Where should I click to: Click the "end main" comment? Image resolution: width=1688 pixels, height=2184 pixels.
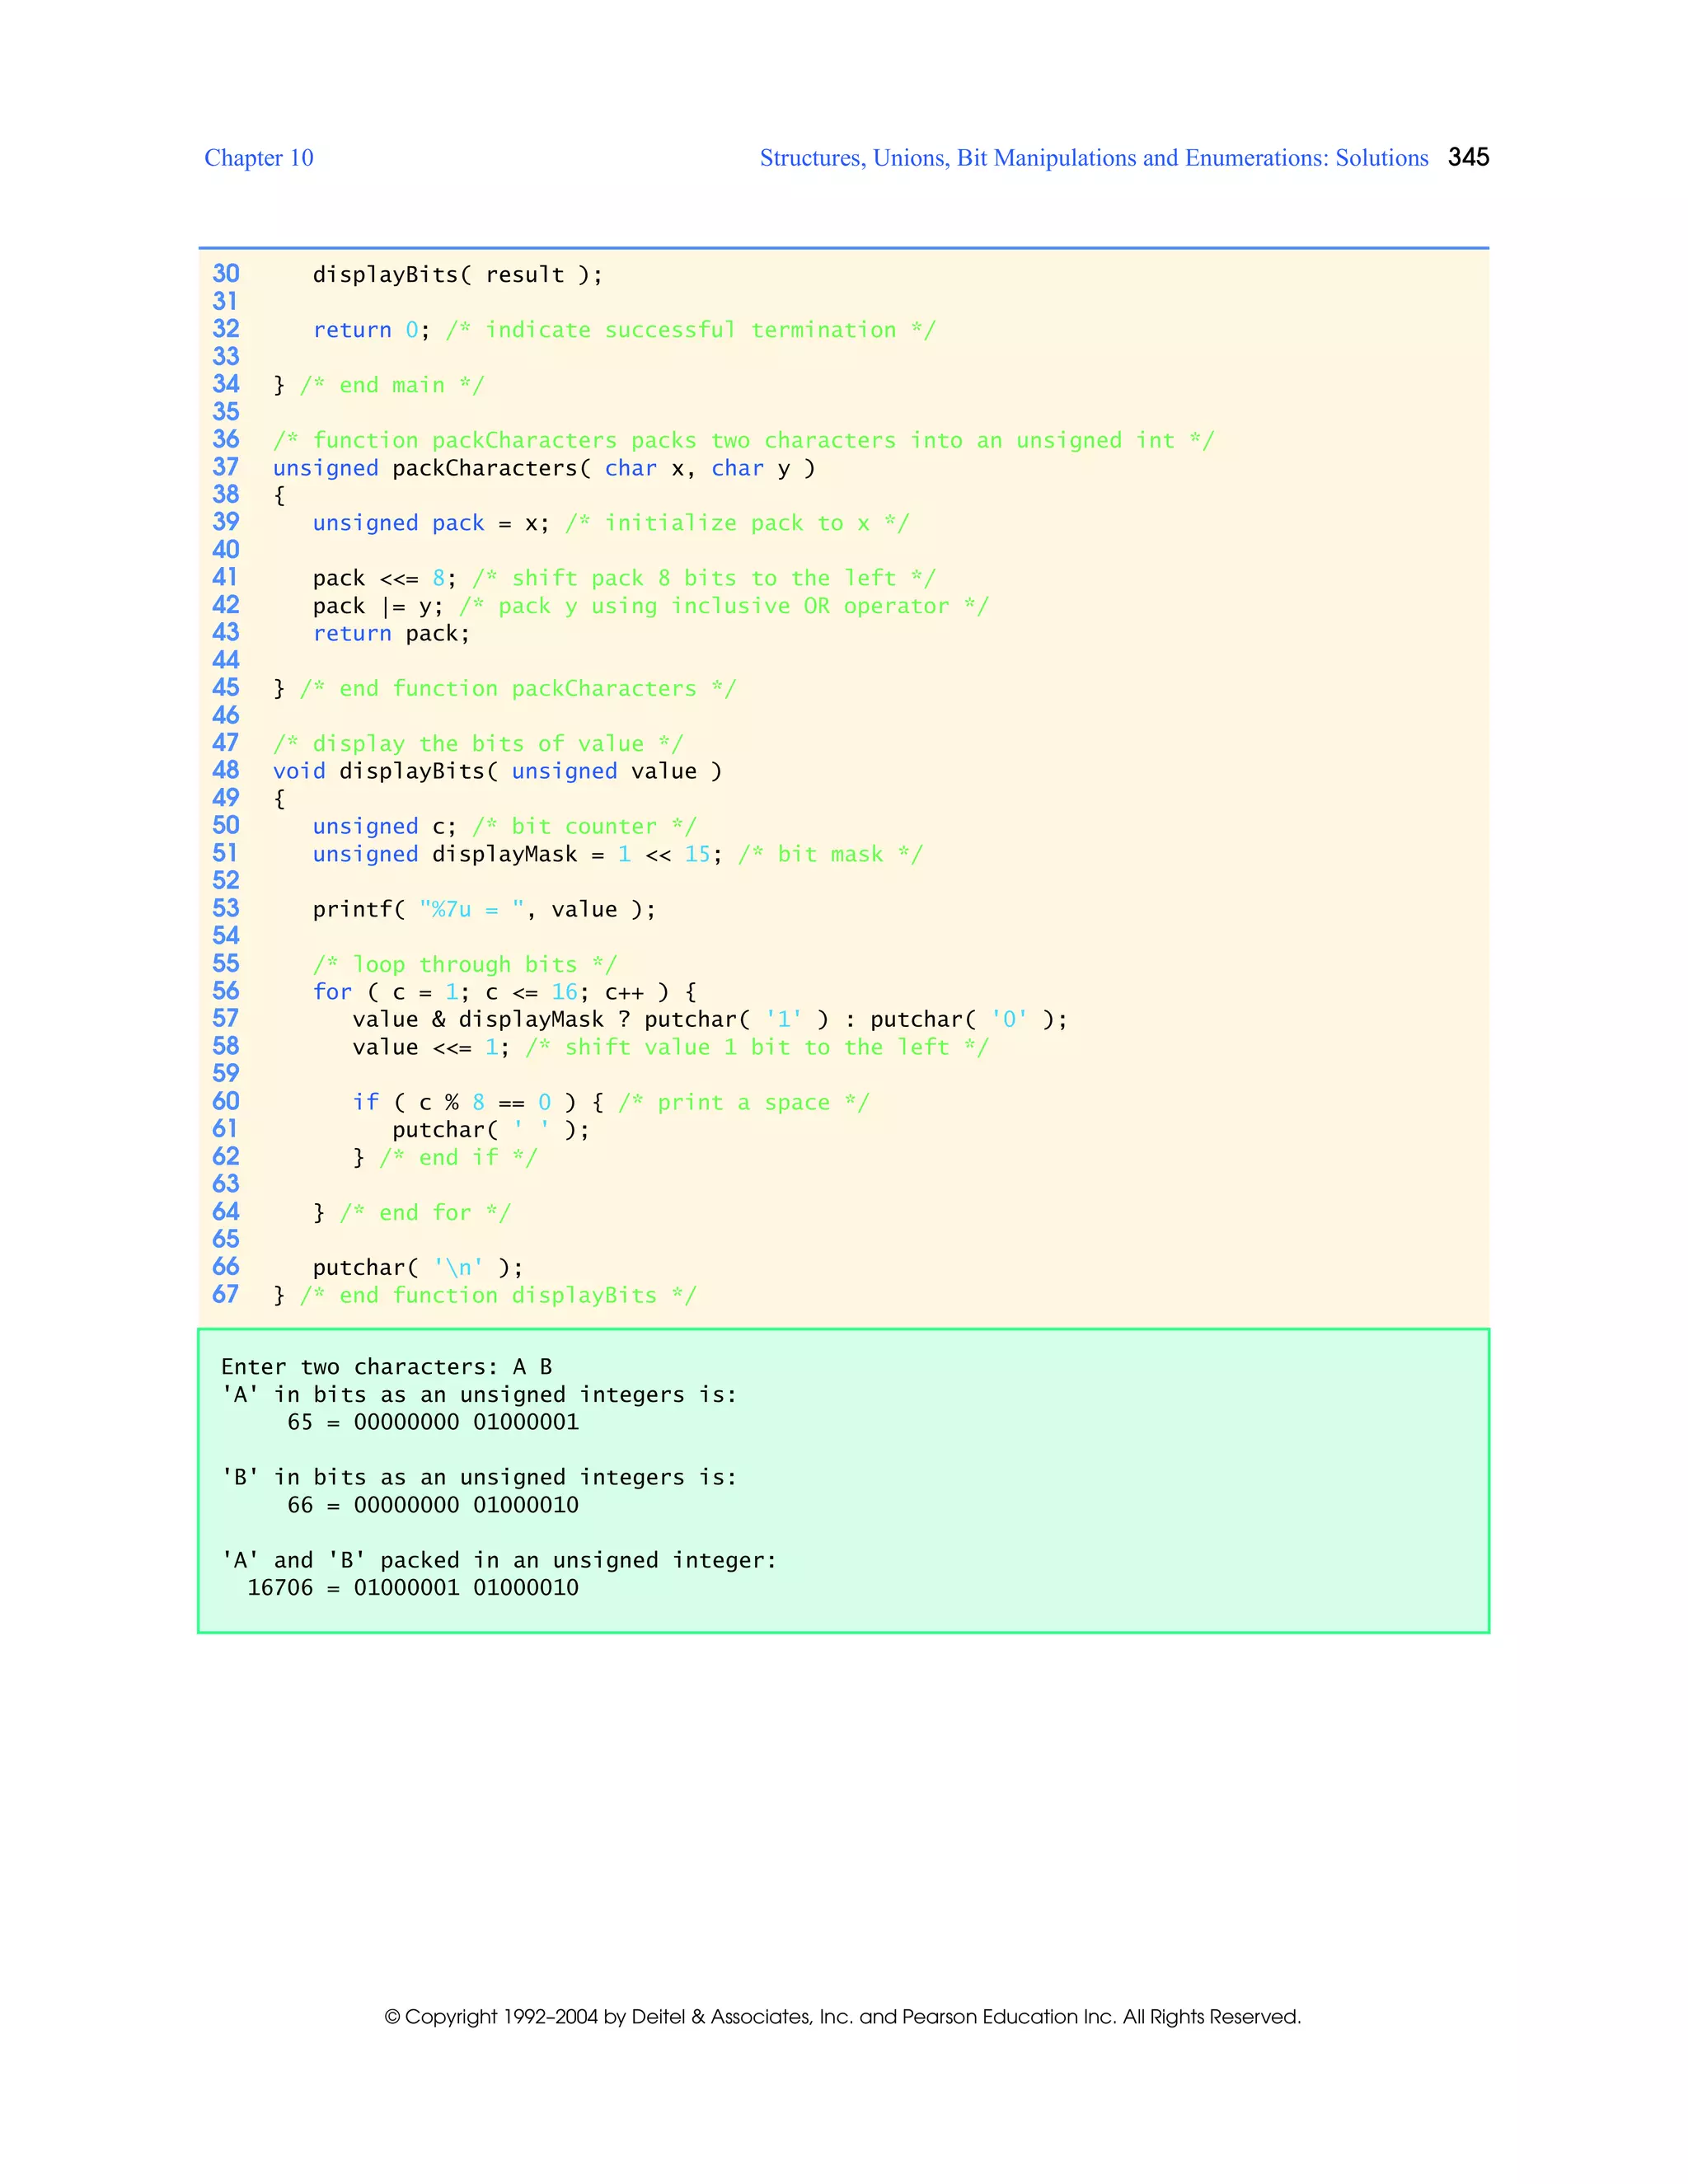pos(391,385)
